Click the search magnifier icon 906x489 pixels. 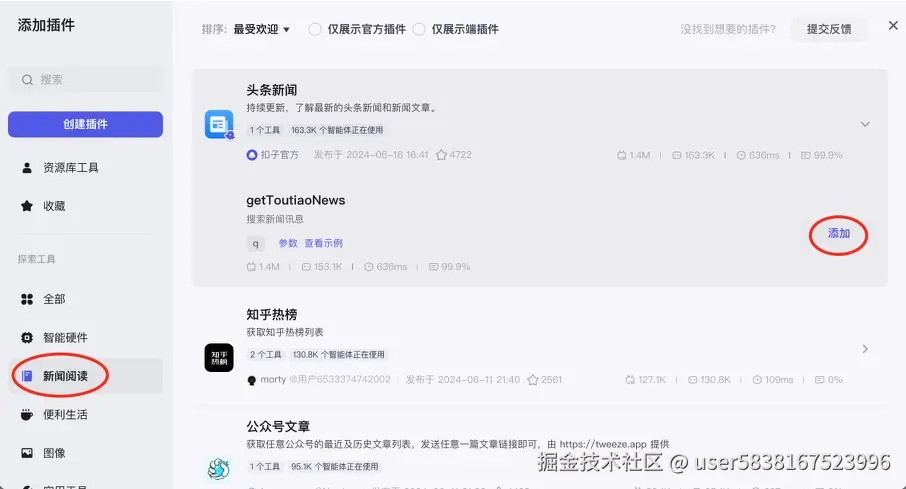pos(27,80)
